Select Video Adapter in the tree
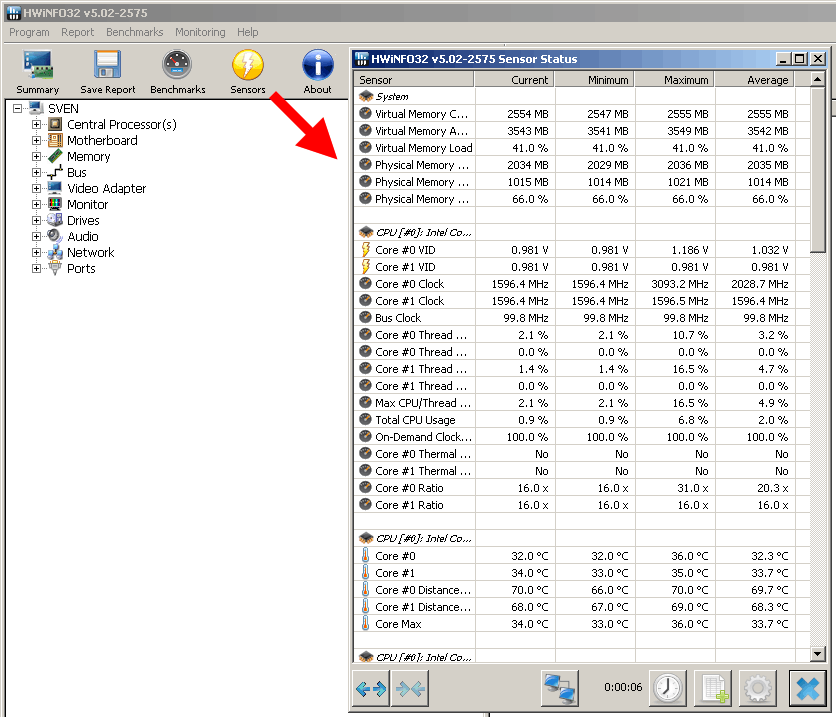 coord(106,189)
